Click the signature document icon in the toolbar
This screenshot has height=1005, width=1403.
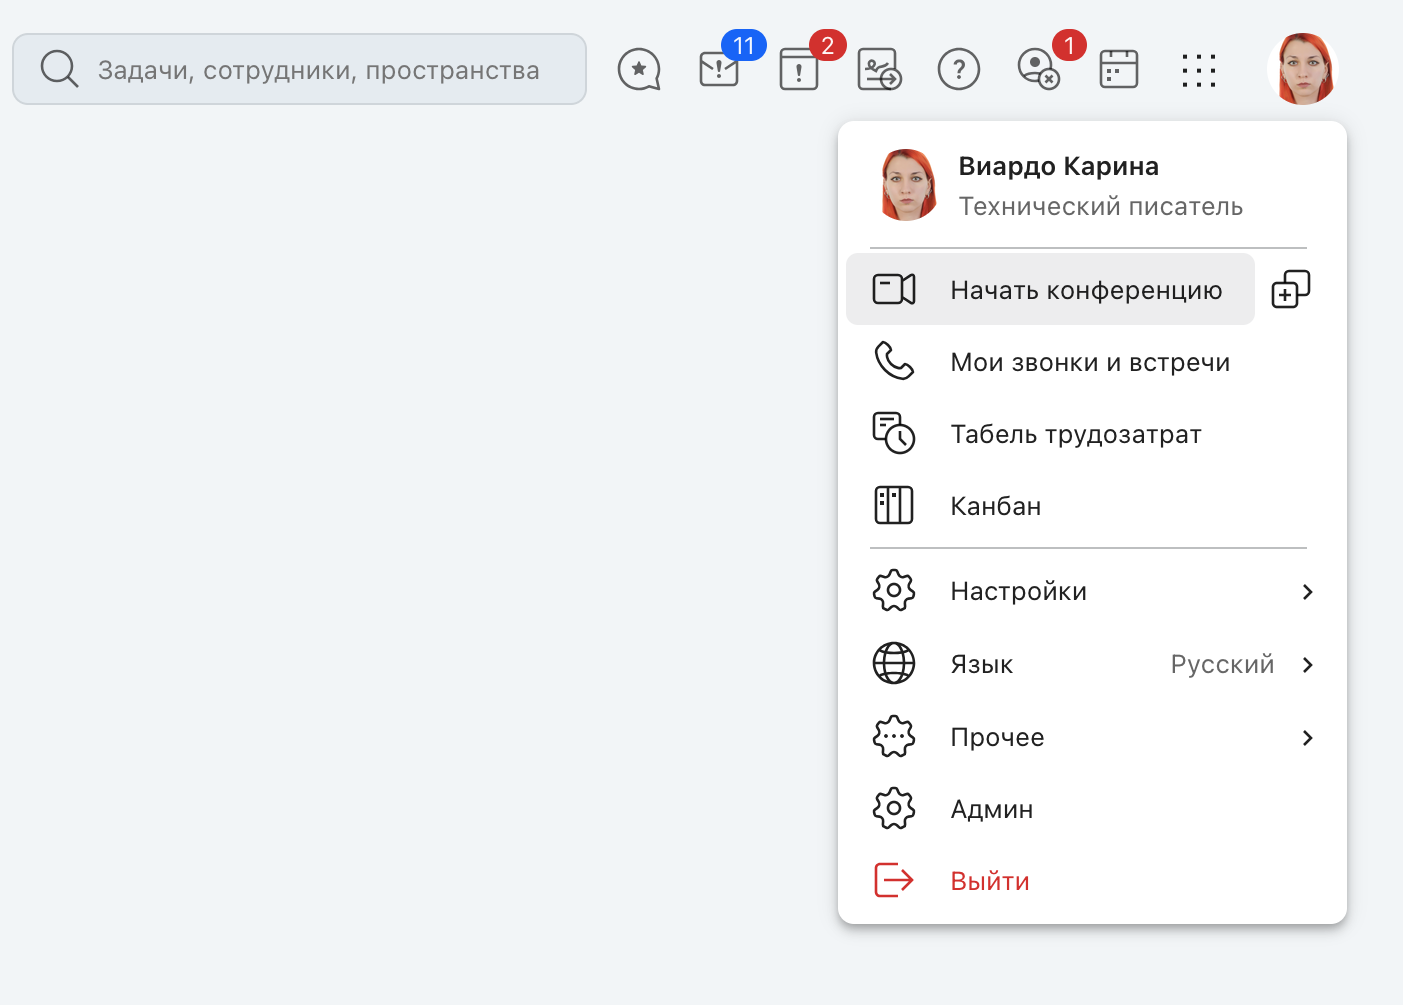(880, 70)
